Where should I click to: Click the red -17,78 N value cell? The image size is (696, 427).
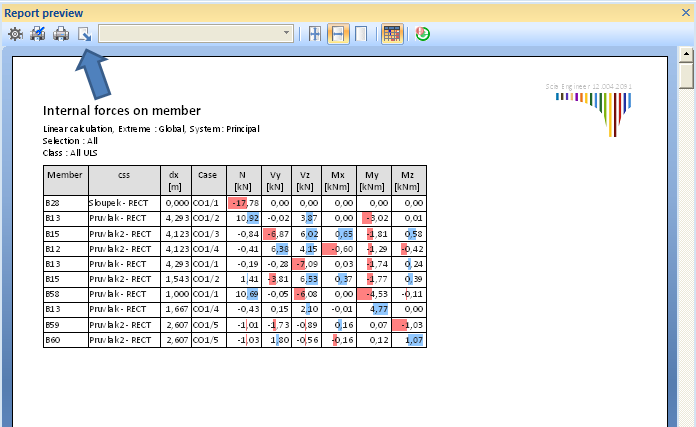[241, 203]
